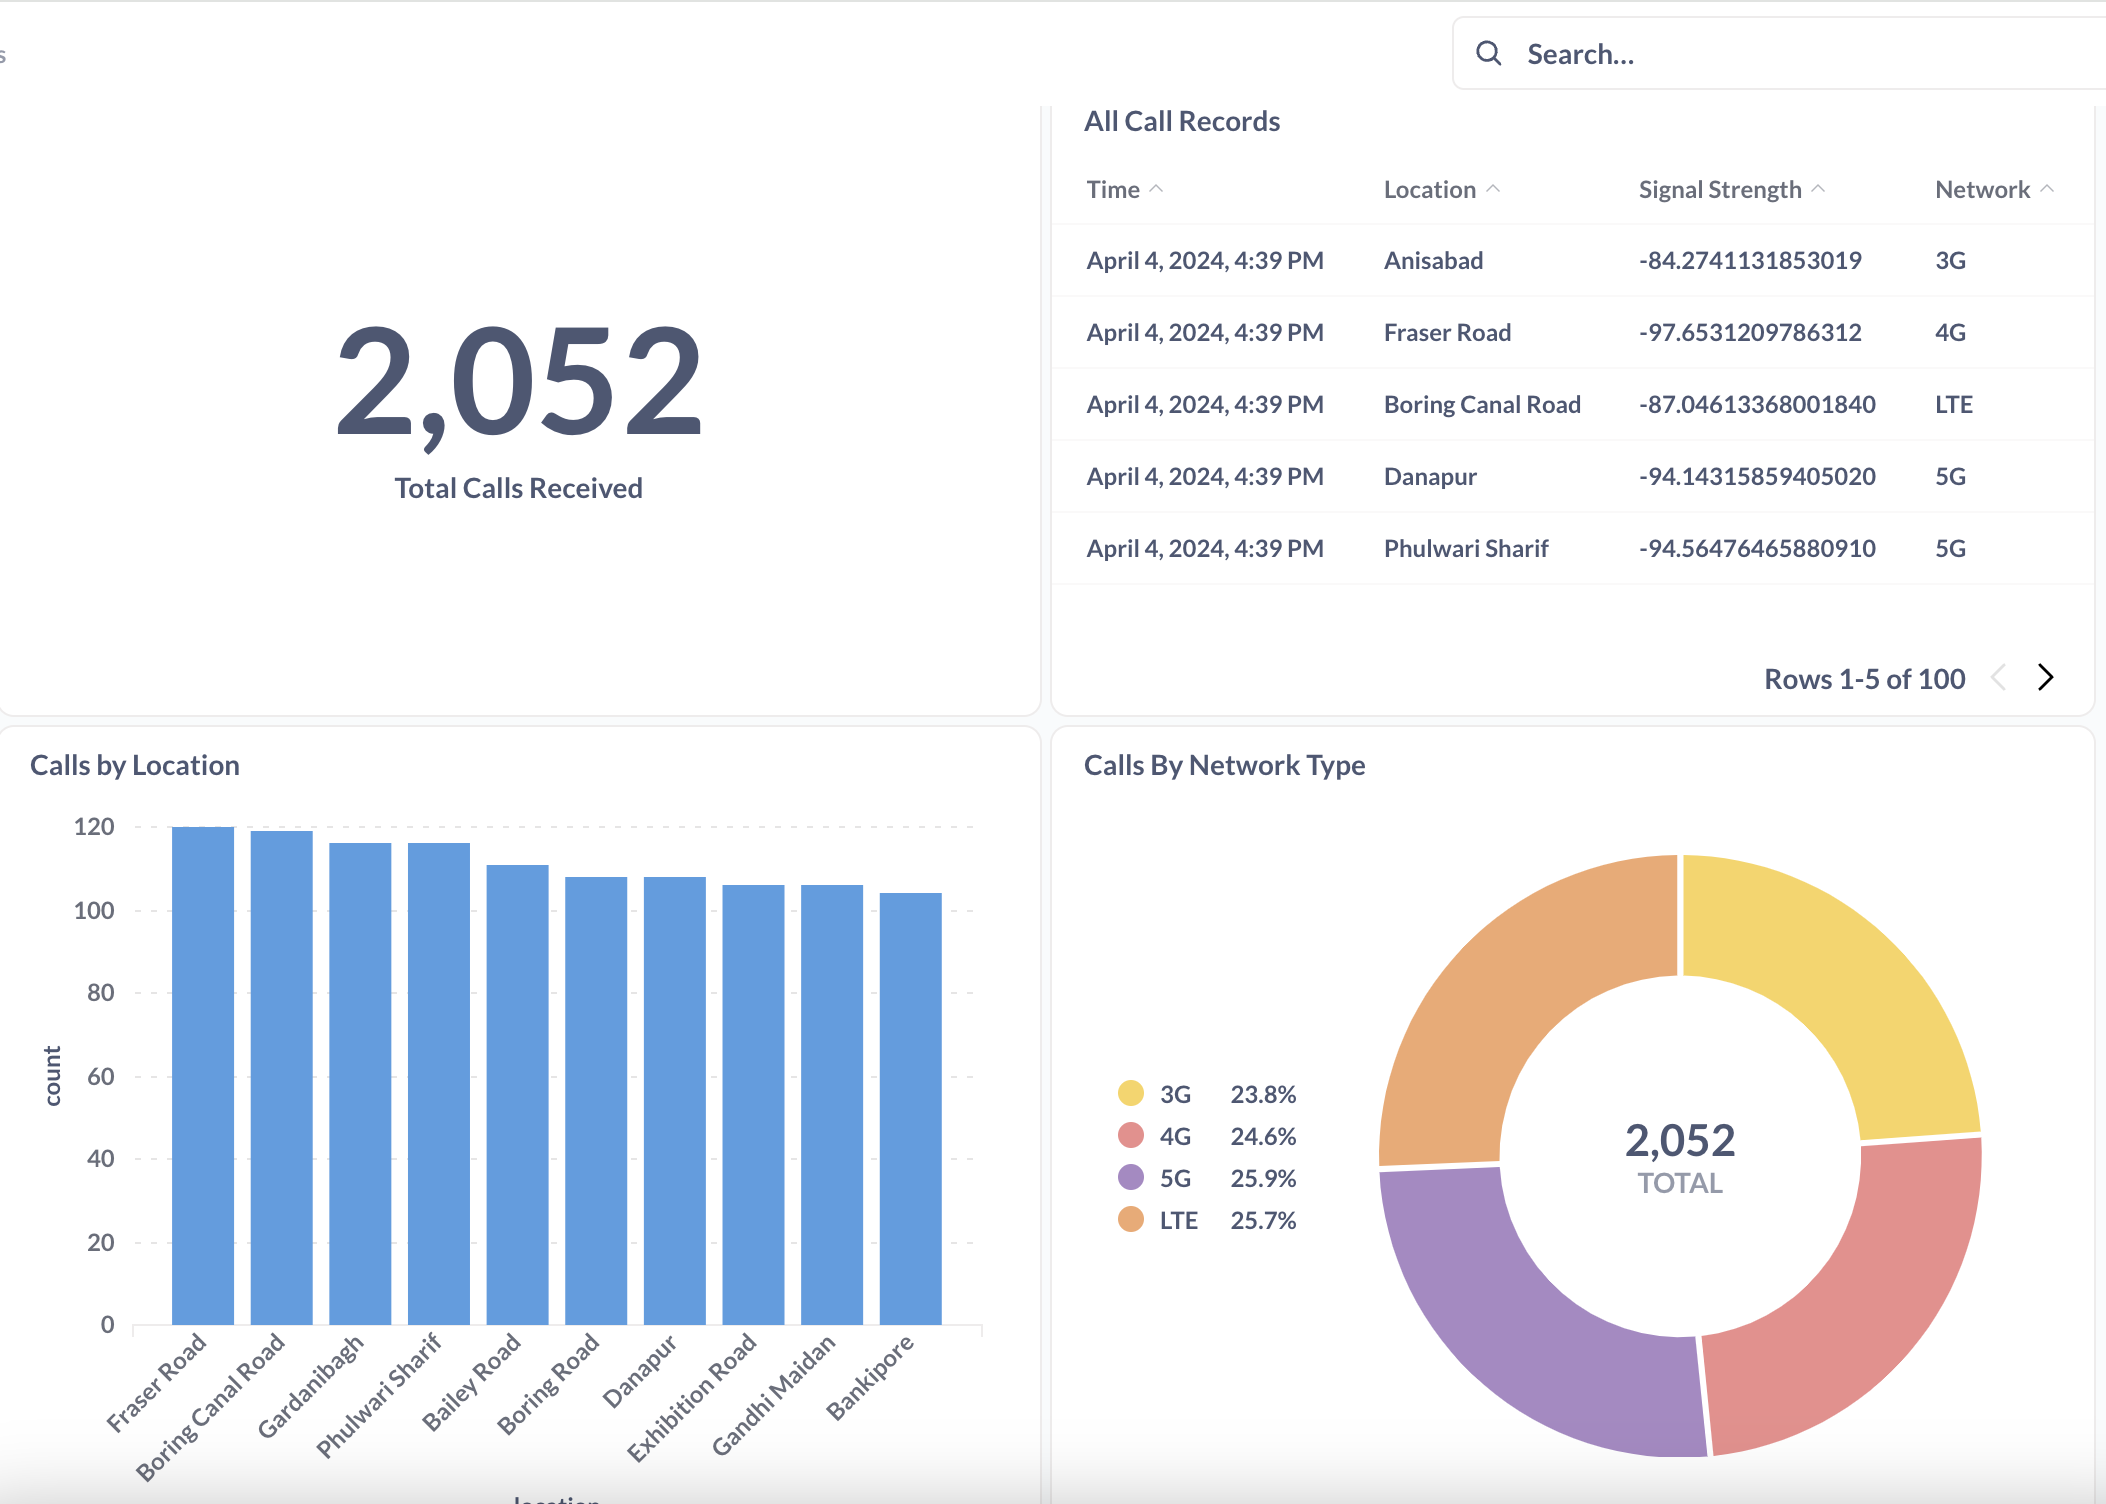2106x1504 pixels.
Task: Sort table by Location column header
Action: (x=1430, y=190)
